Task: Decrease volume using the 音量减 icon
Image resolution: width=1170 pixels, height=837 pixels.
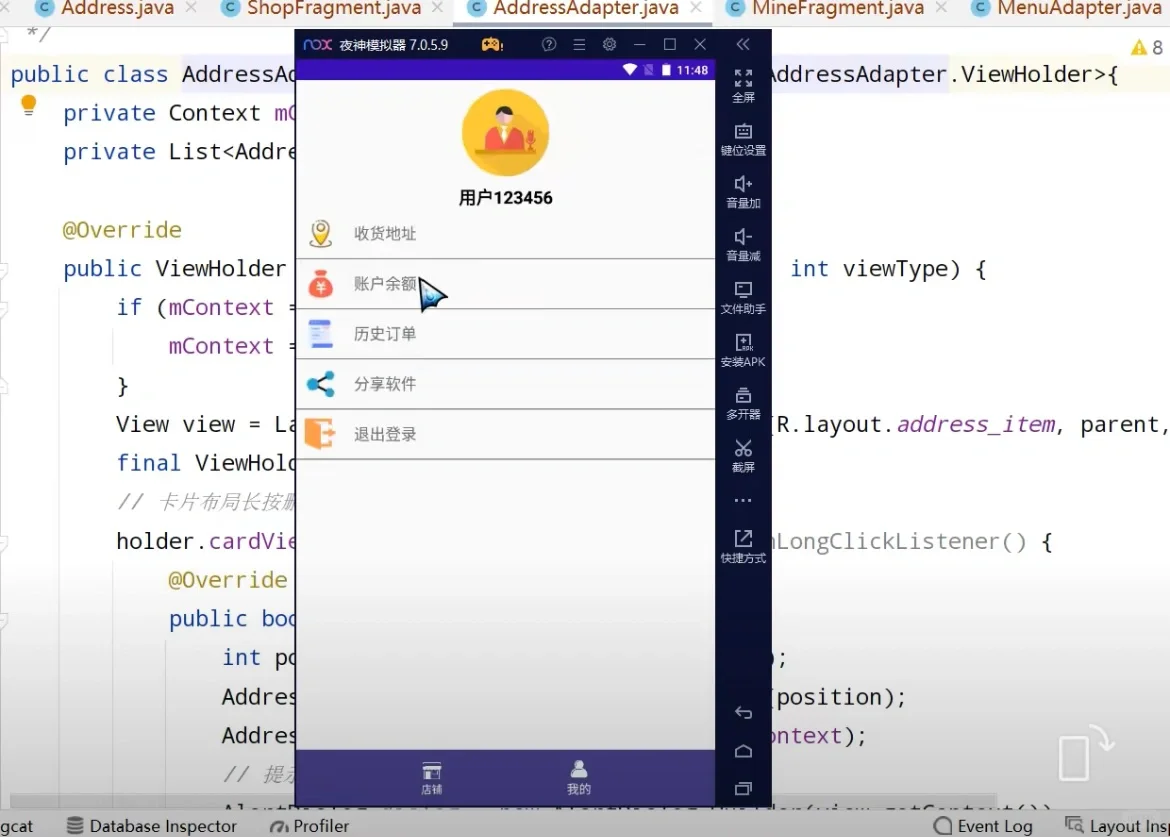Action: [x=743, y=243]
